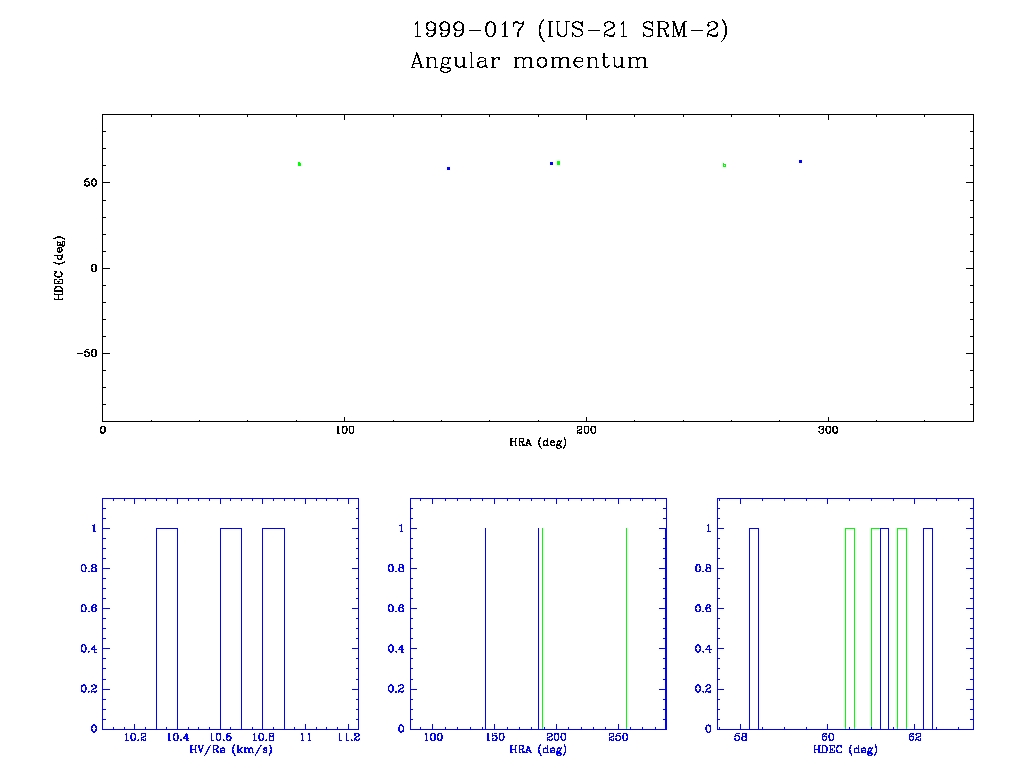Click the green scatter point near HRA 257
This screenshot has width=1024, height=768.
coord(724,164)
